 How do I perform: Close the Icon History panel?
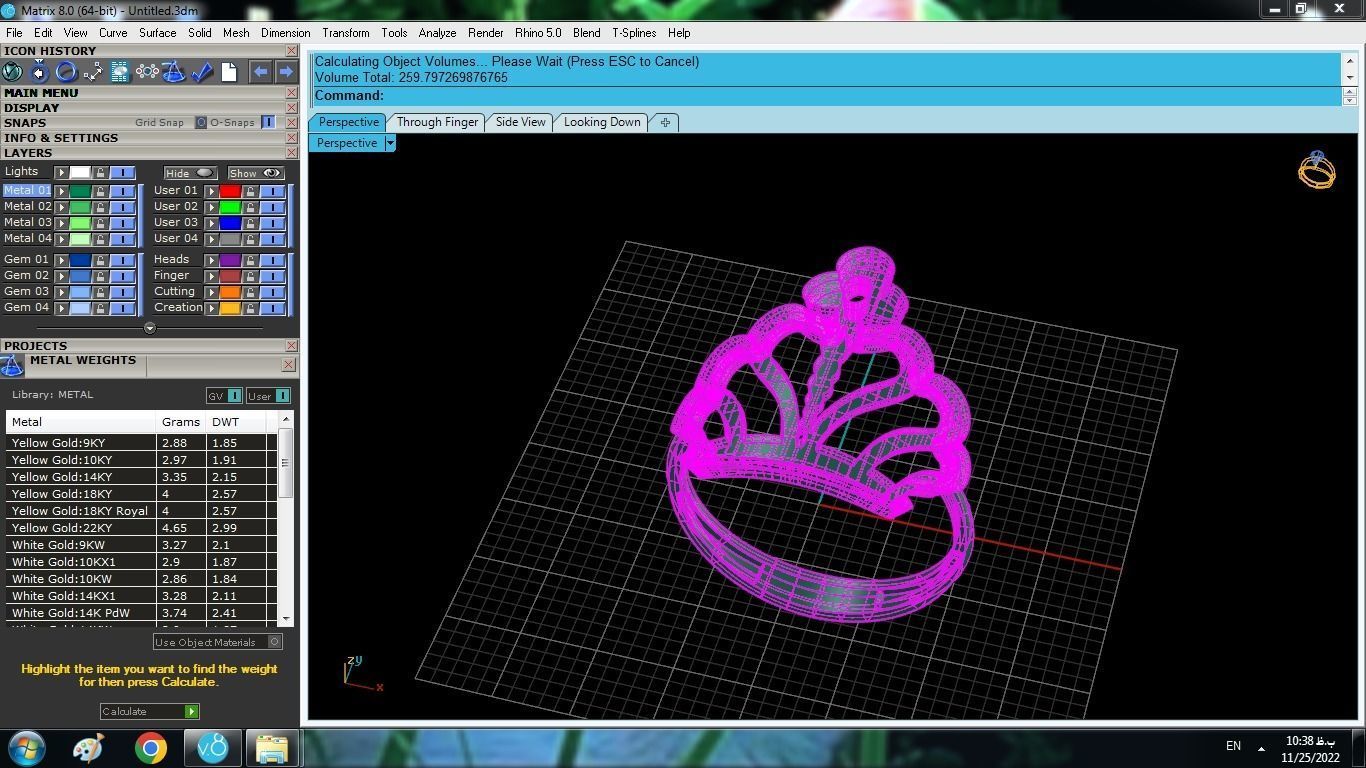291,51
